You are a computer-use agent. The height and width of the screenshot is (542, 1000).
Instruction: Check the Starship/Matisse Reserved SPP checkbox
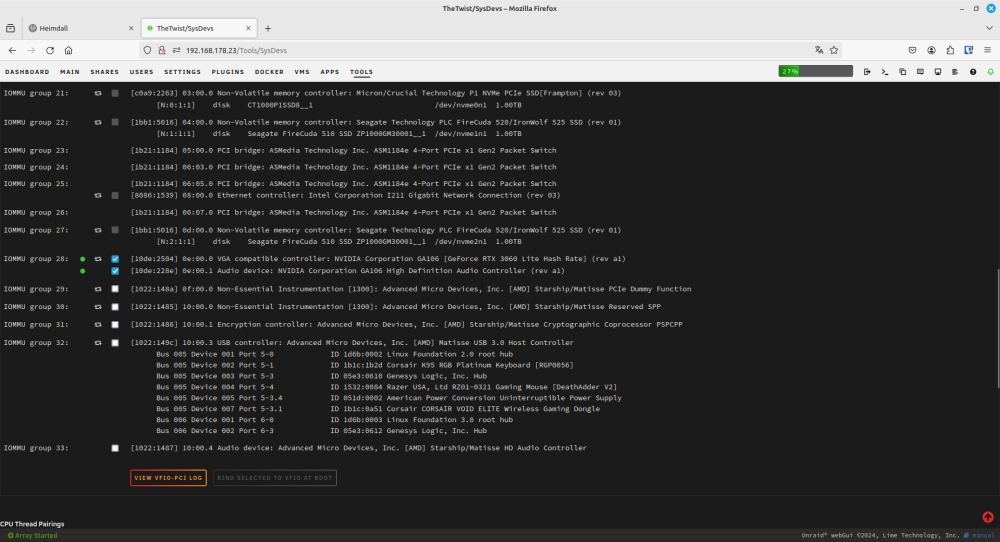115,307
